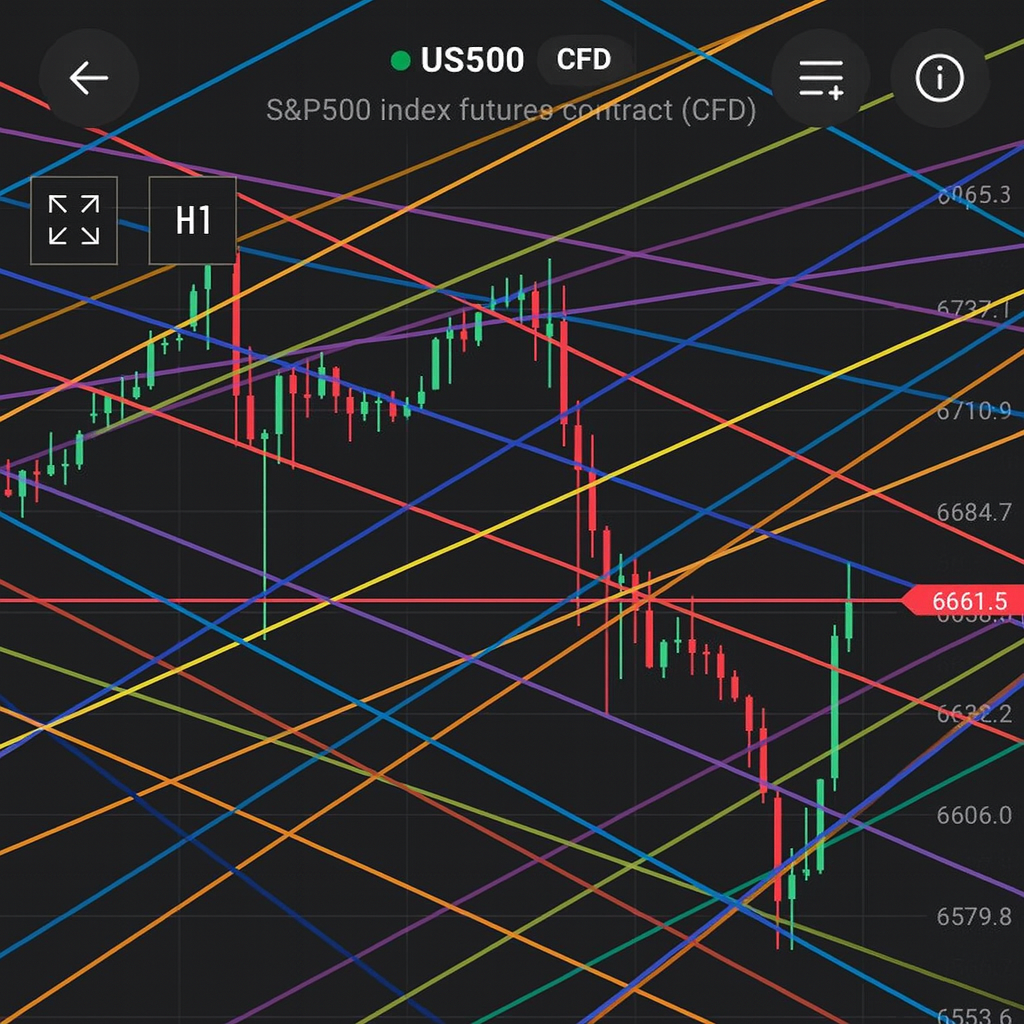This screenshot has width=1024, height=1024.
Task: Tap the back arrow icon
Action: (88, 78)
